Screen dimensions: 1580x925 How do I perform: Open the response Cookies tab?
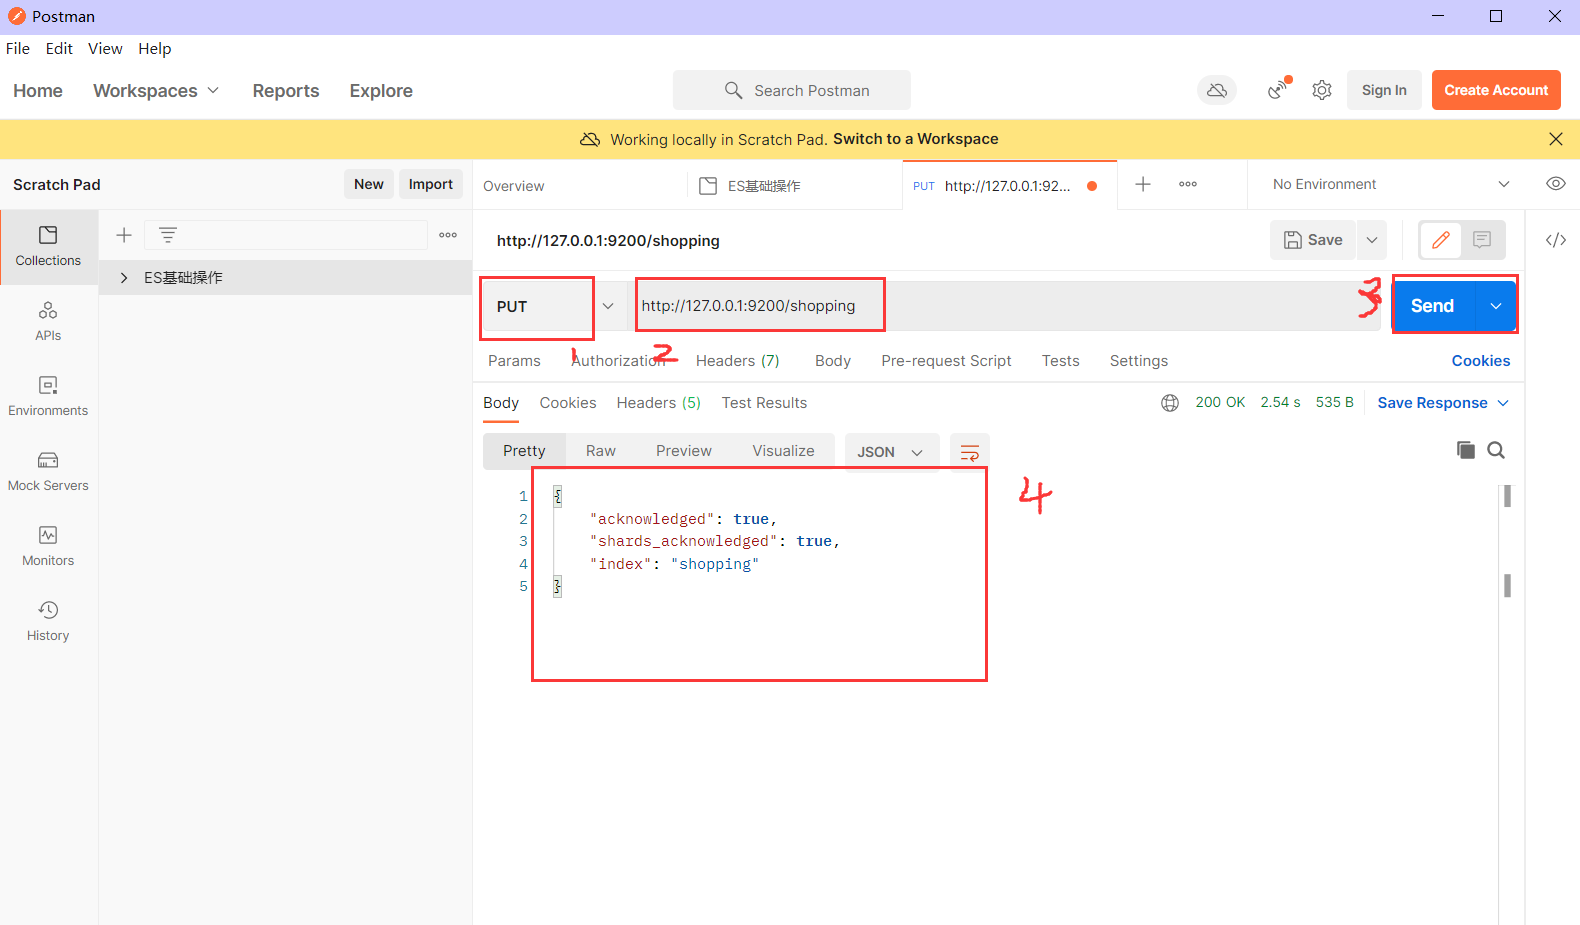coord(568,403)
